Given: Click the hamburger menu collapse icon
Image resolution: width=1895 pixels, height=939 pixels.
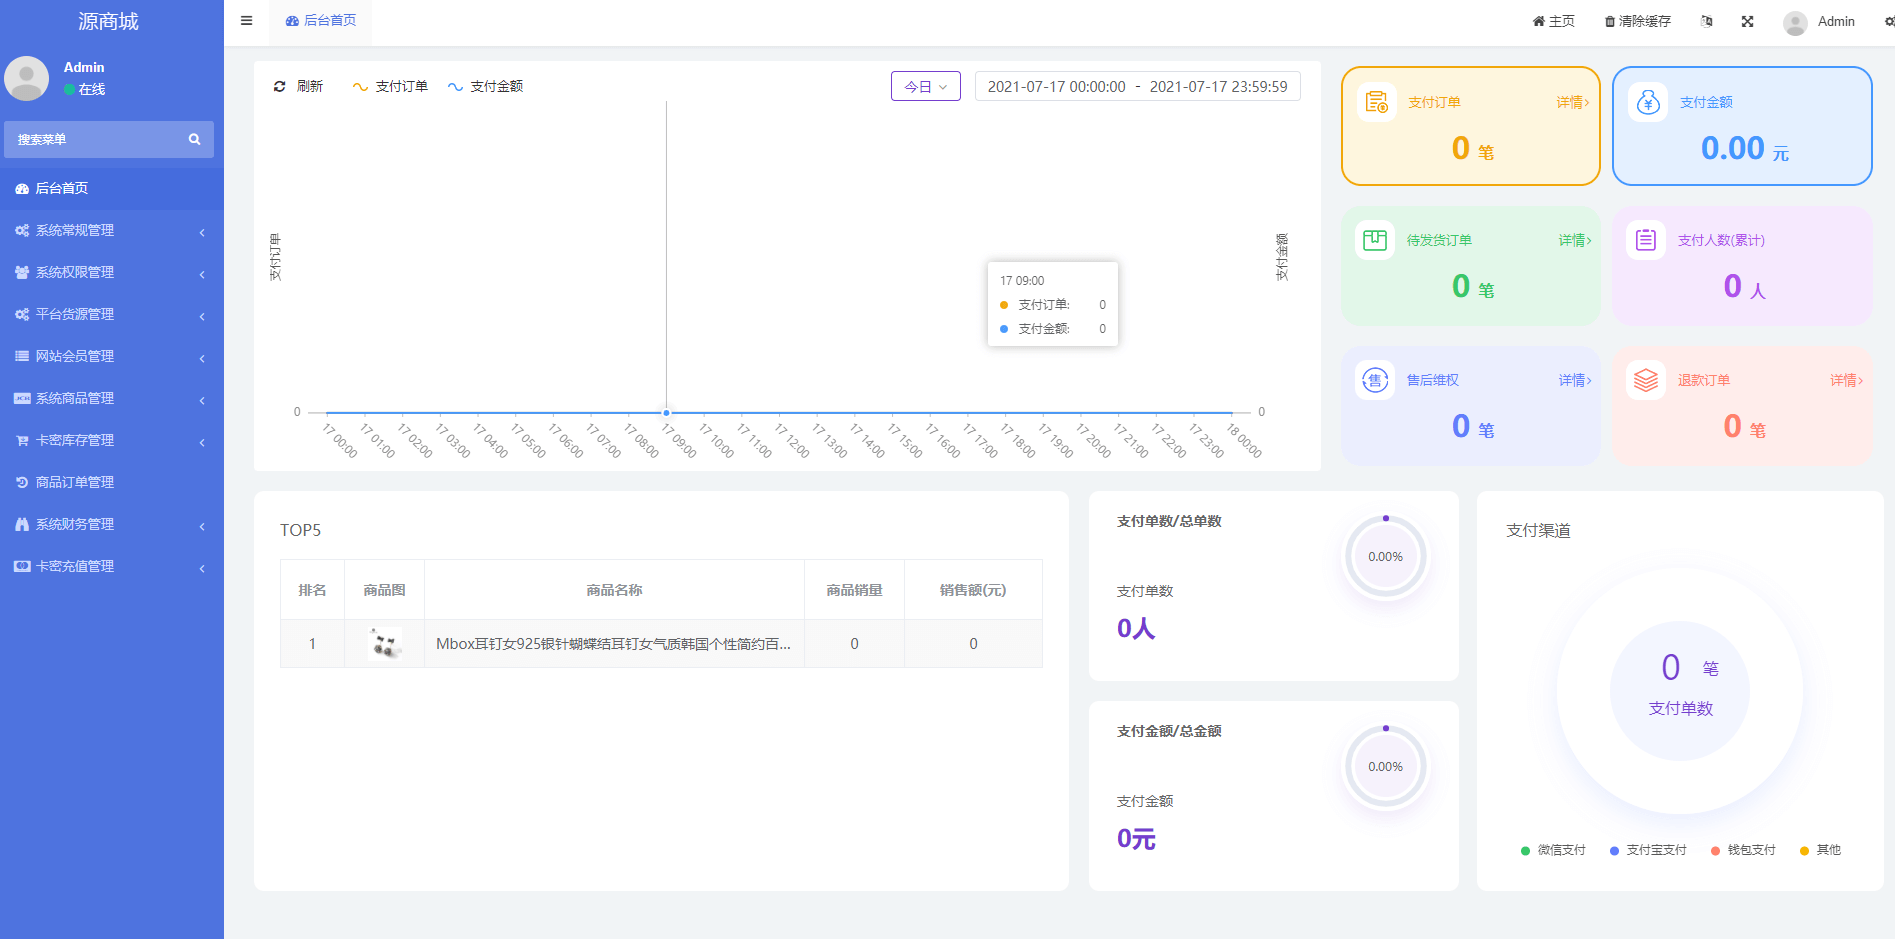Looking at the screenshot, I should tap(246, 21).
